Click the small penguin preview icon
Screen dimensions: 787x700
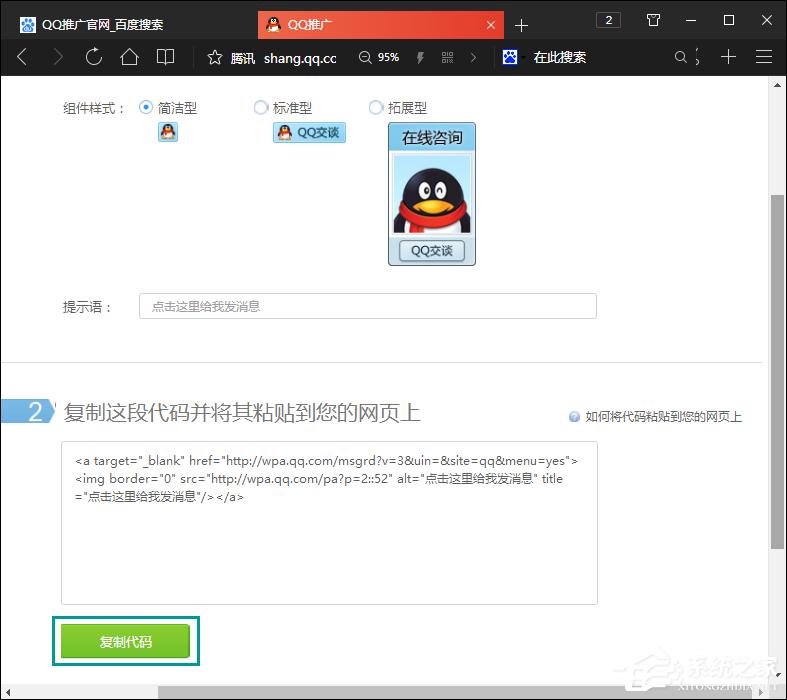[x=168, y=132]
